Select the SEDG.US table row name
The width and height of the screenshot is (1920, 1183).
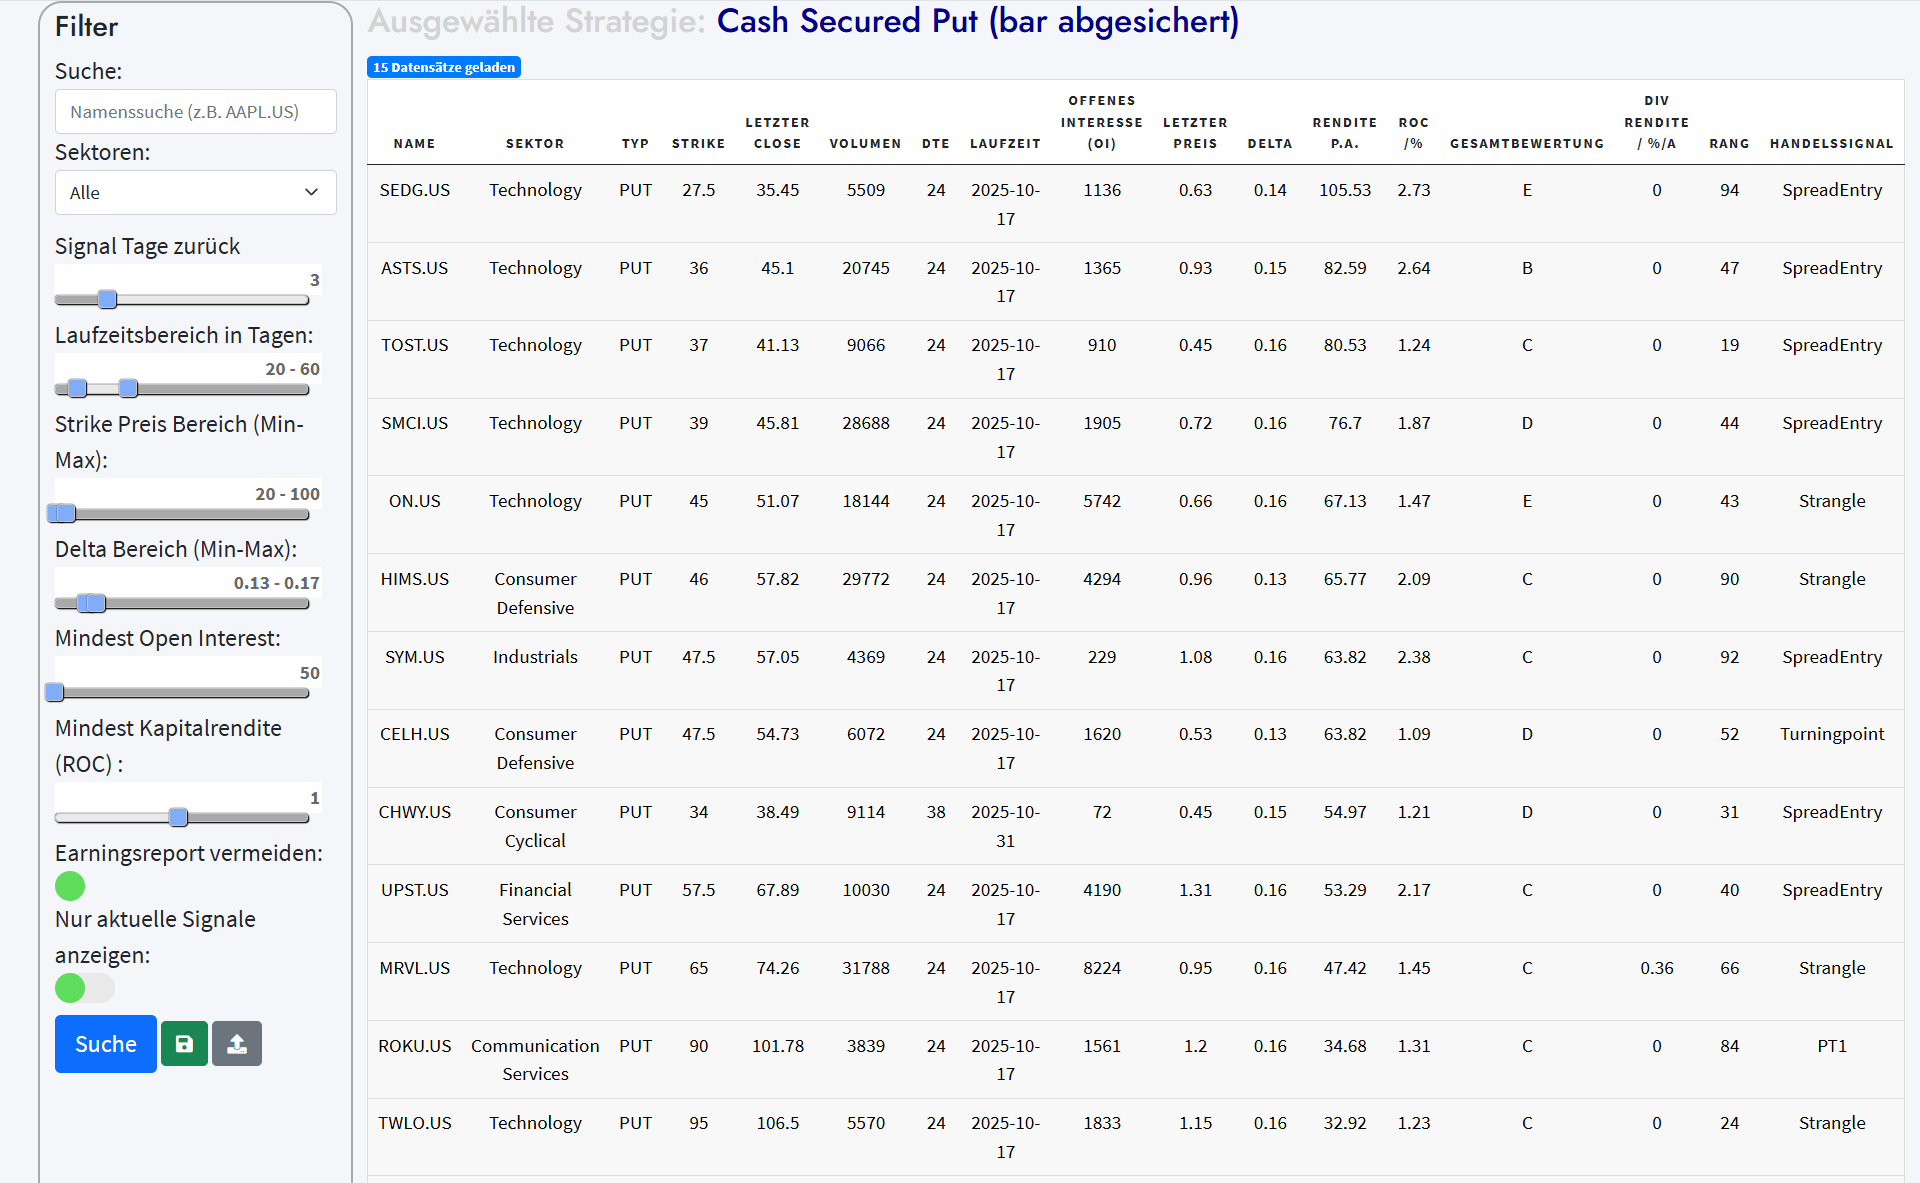414,190
